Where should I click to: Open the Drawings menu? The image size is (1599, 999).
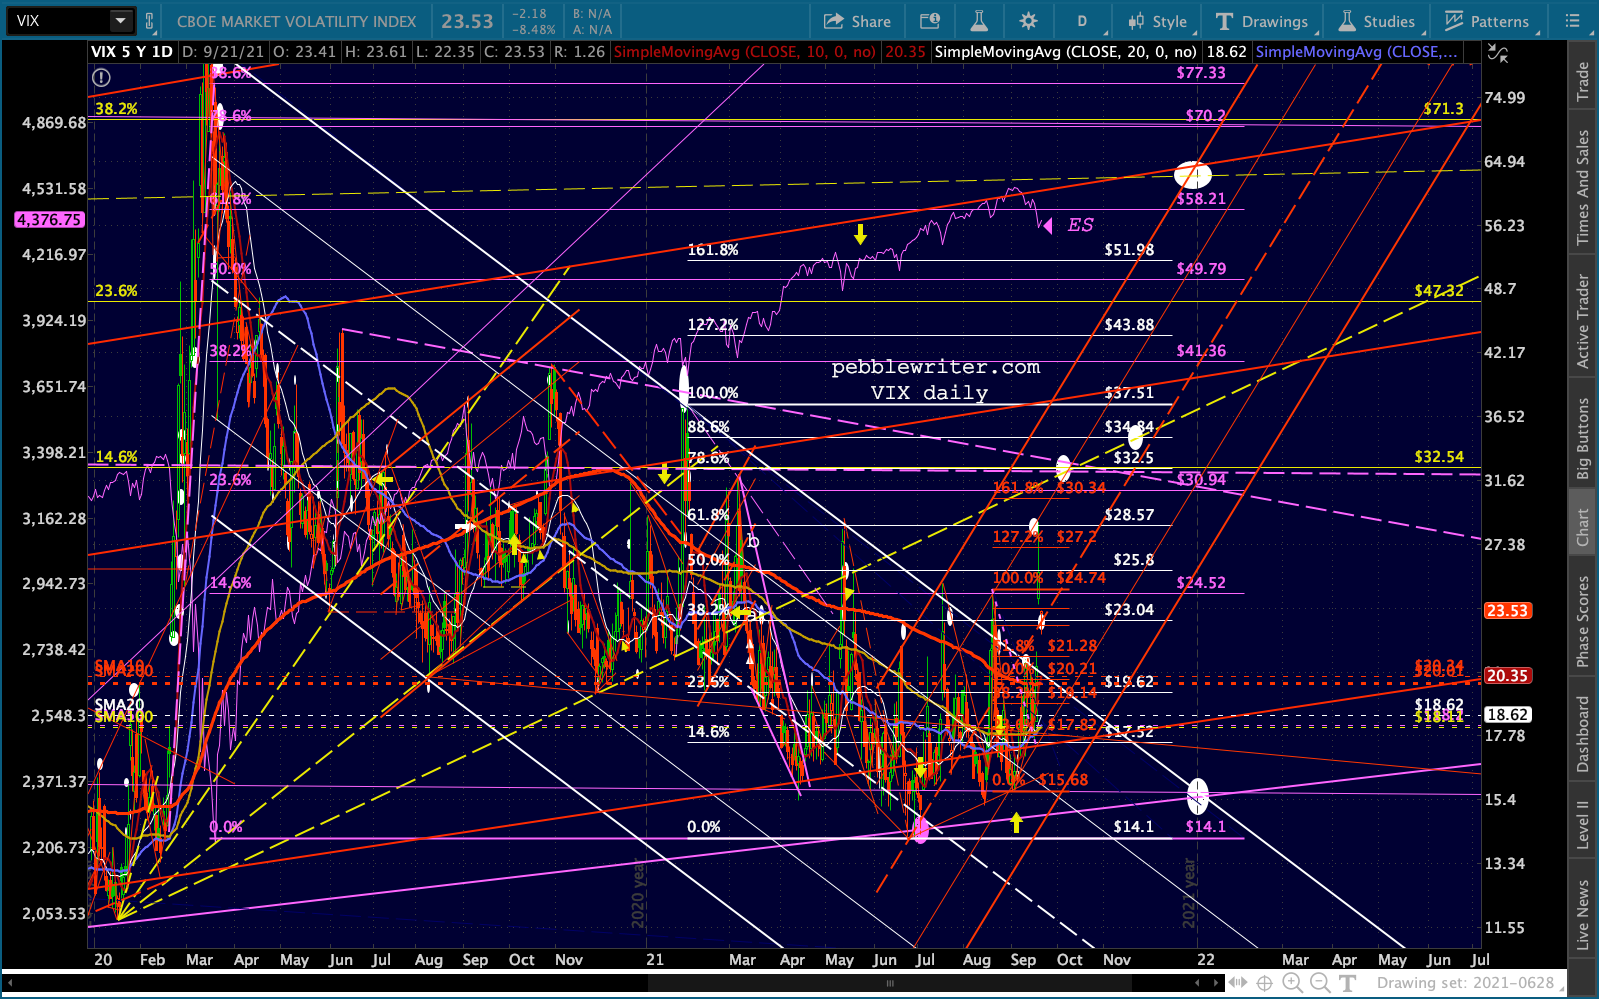(x=1263, y=21)
